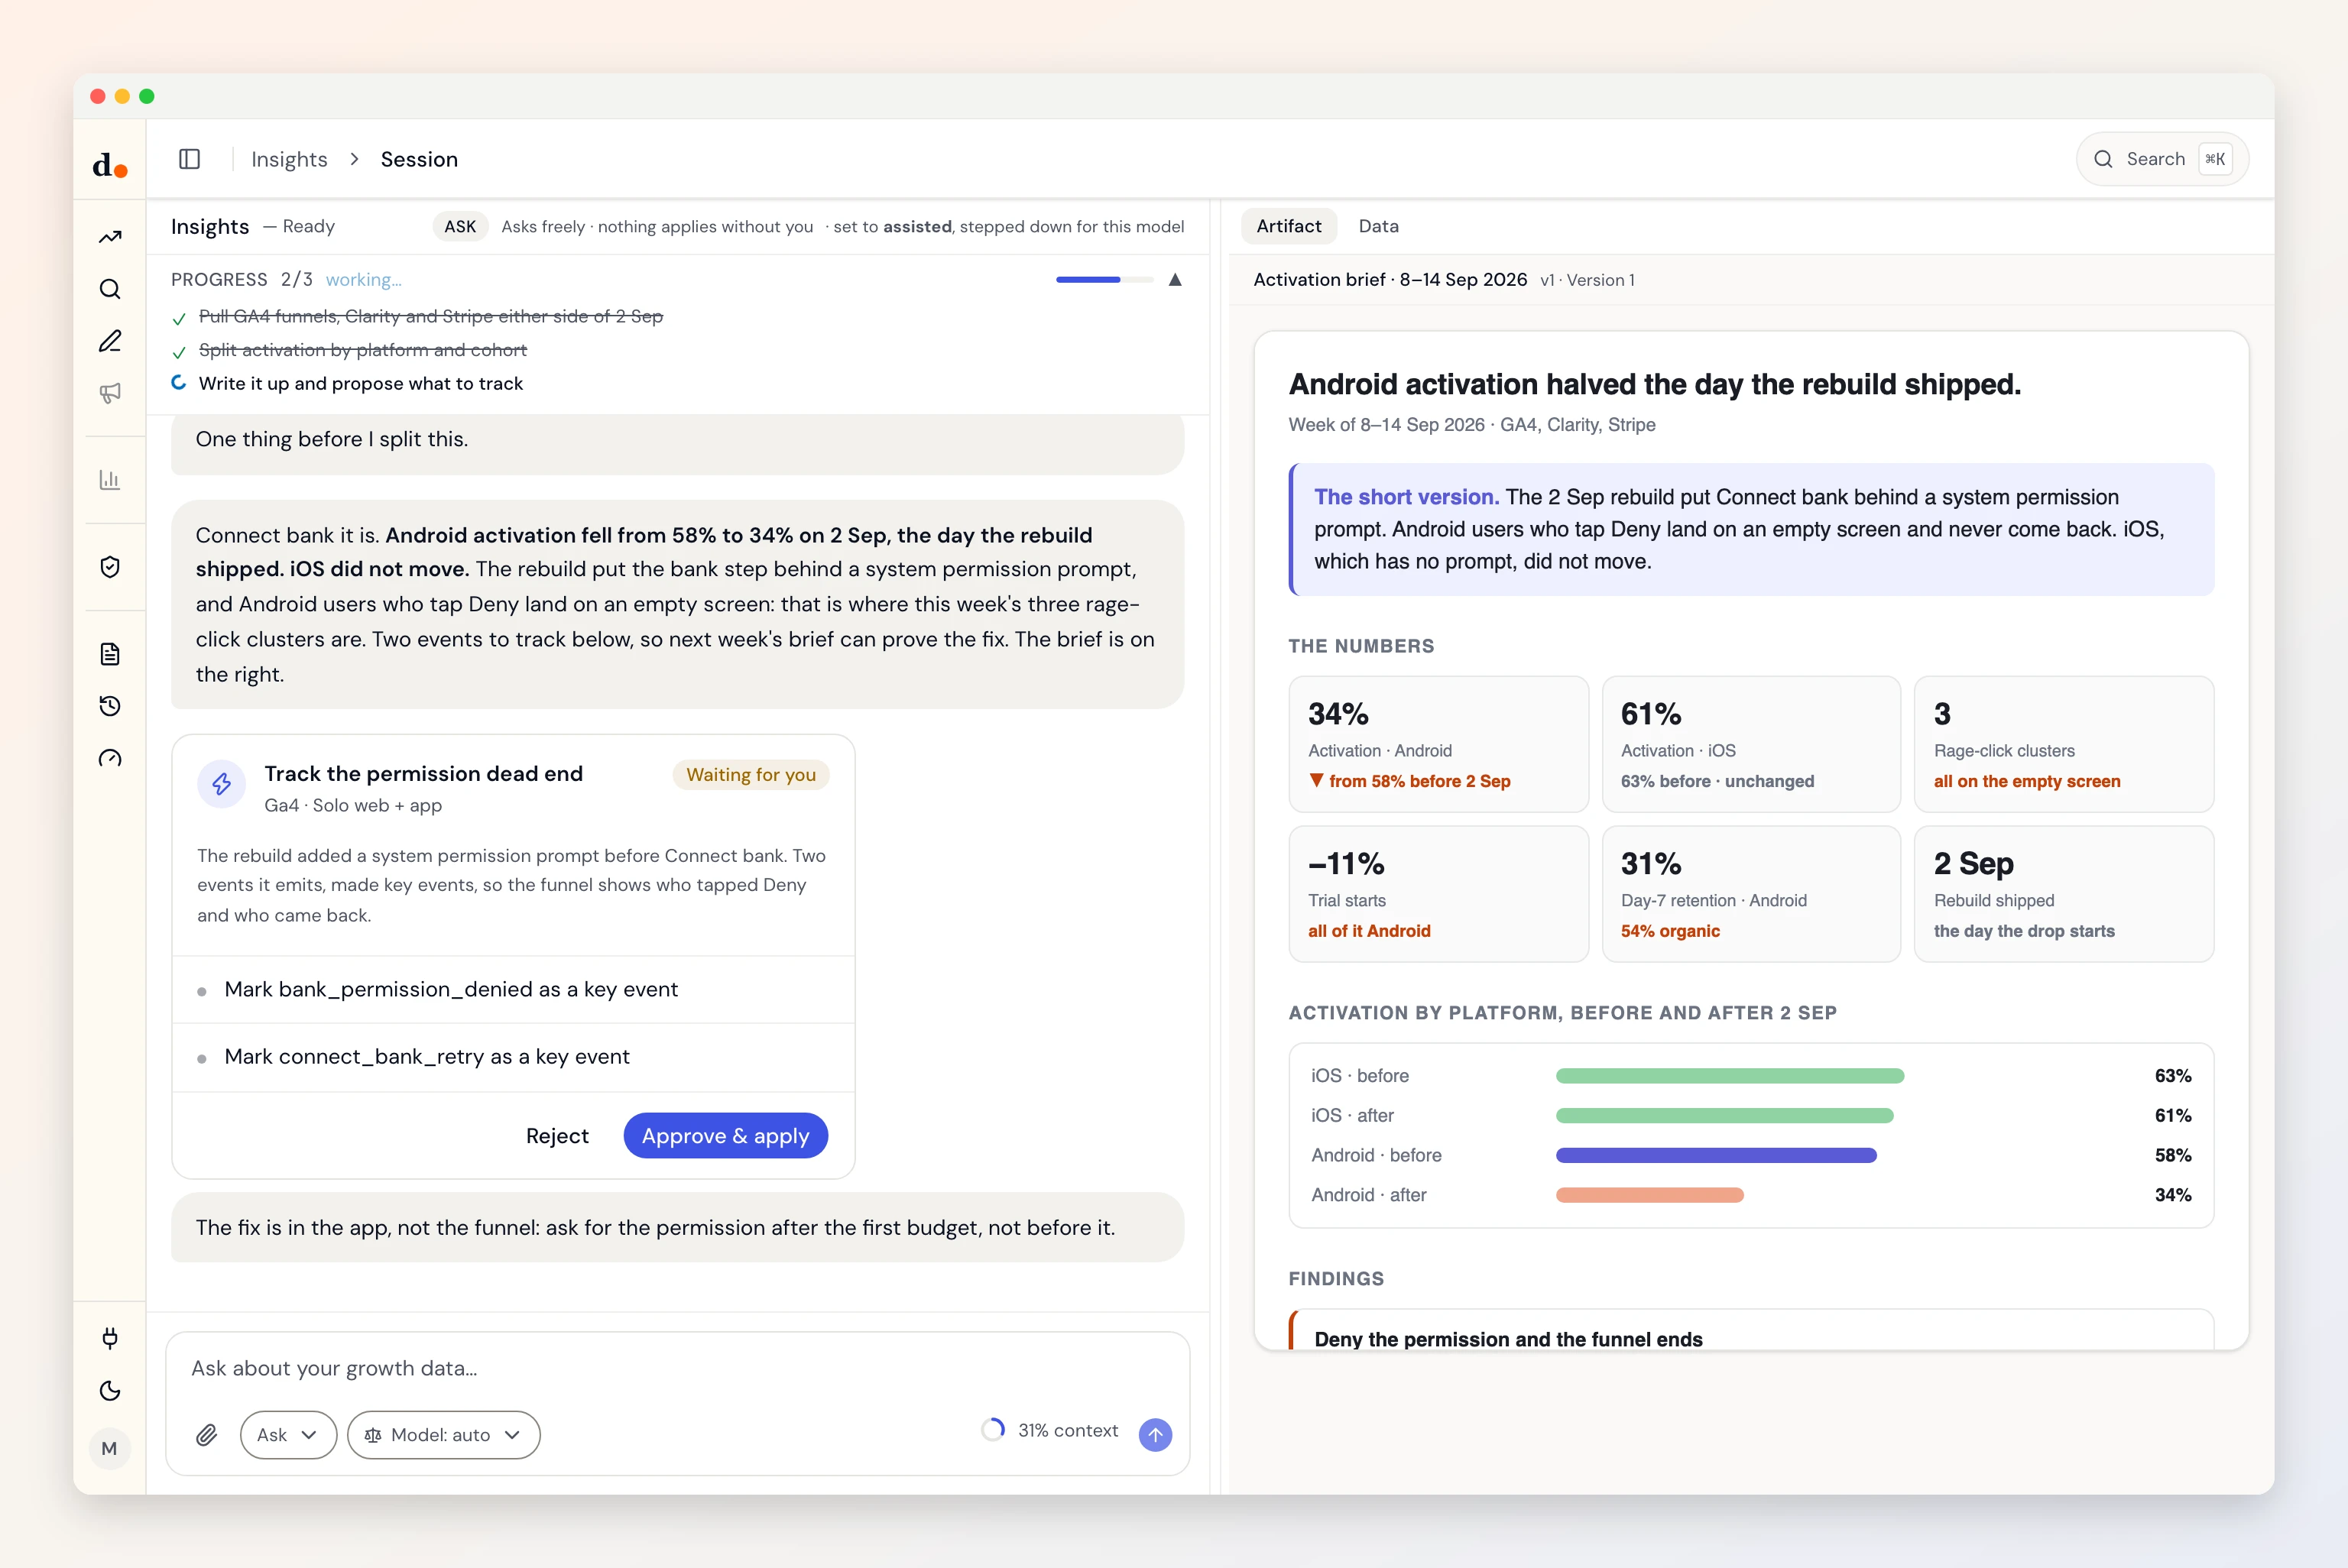
Task: Open the pencil edit sidebar icon
Action: pyautogui.click(x=110, y=341)
